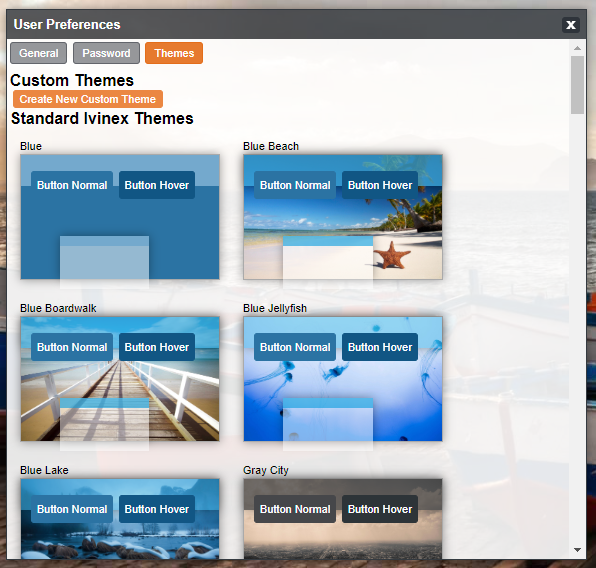This screenshot has height=568, width=596.
Task: Click Button Normal in Blue Lake preview
Action: click(x=72, y=509)
